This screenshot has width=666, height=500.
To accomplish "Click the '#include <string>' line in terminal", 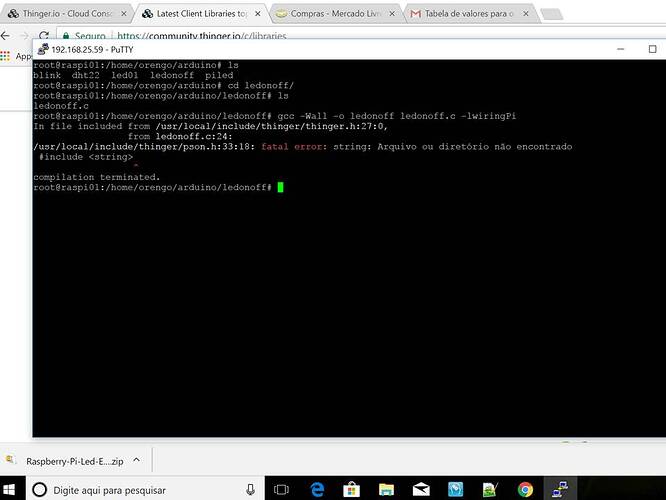I will pos(86,157).
